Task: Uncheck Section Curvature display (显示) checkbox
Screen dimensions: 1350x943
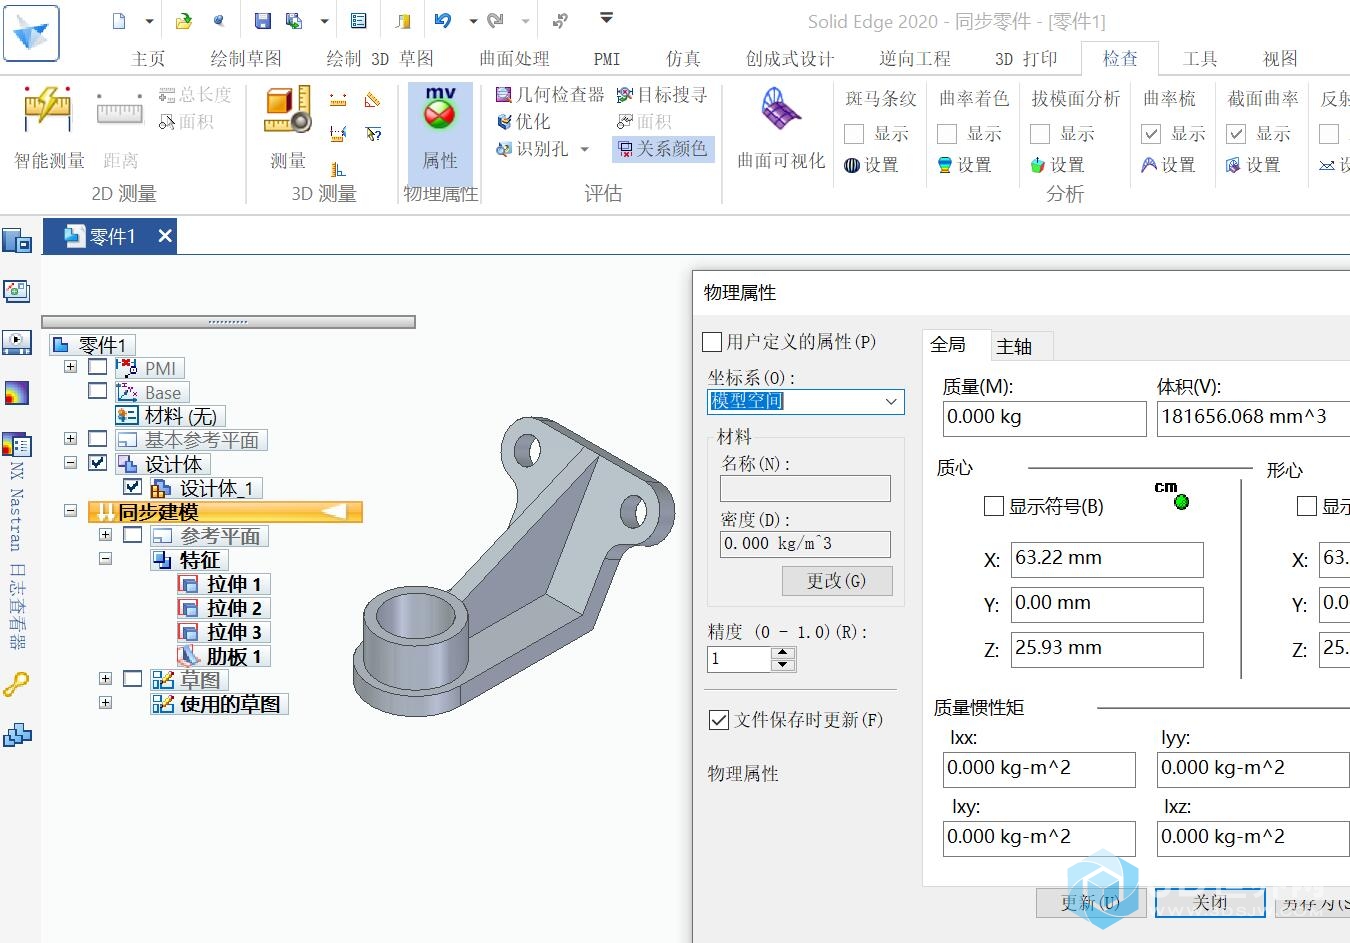Action: point(1236,134)
